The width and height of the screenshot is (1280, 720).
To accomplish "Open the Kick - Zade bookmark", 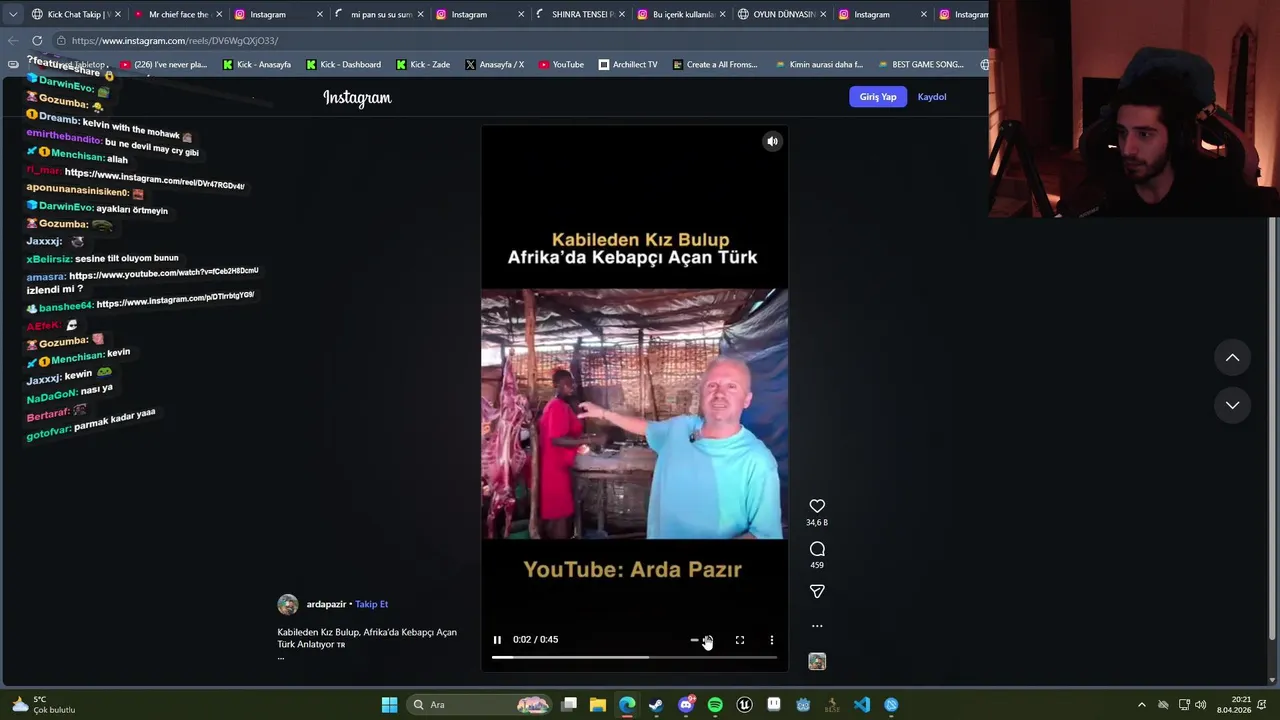I will 423,64.
